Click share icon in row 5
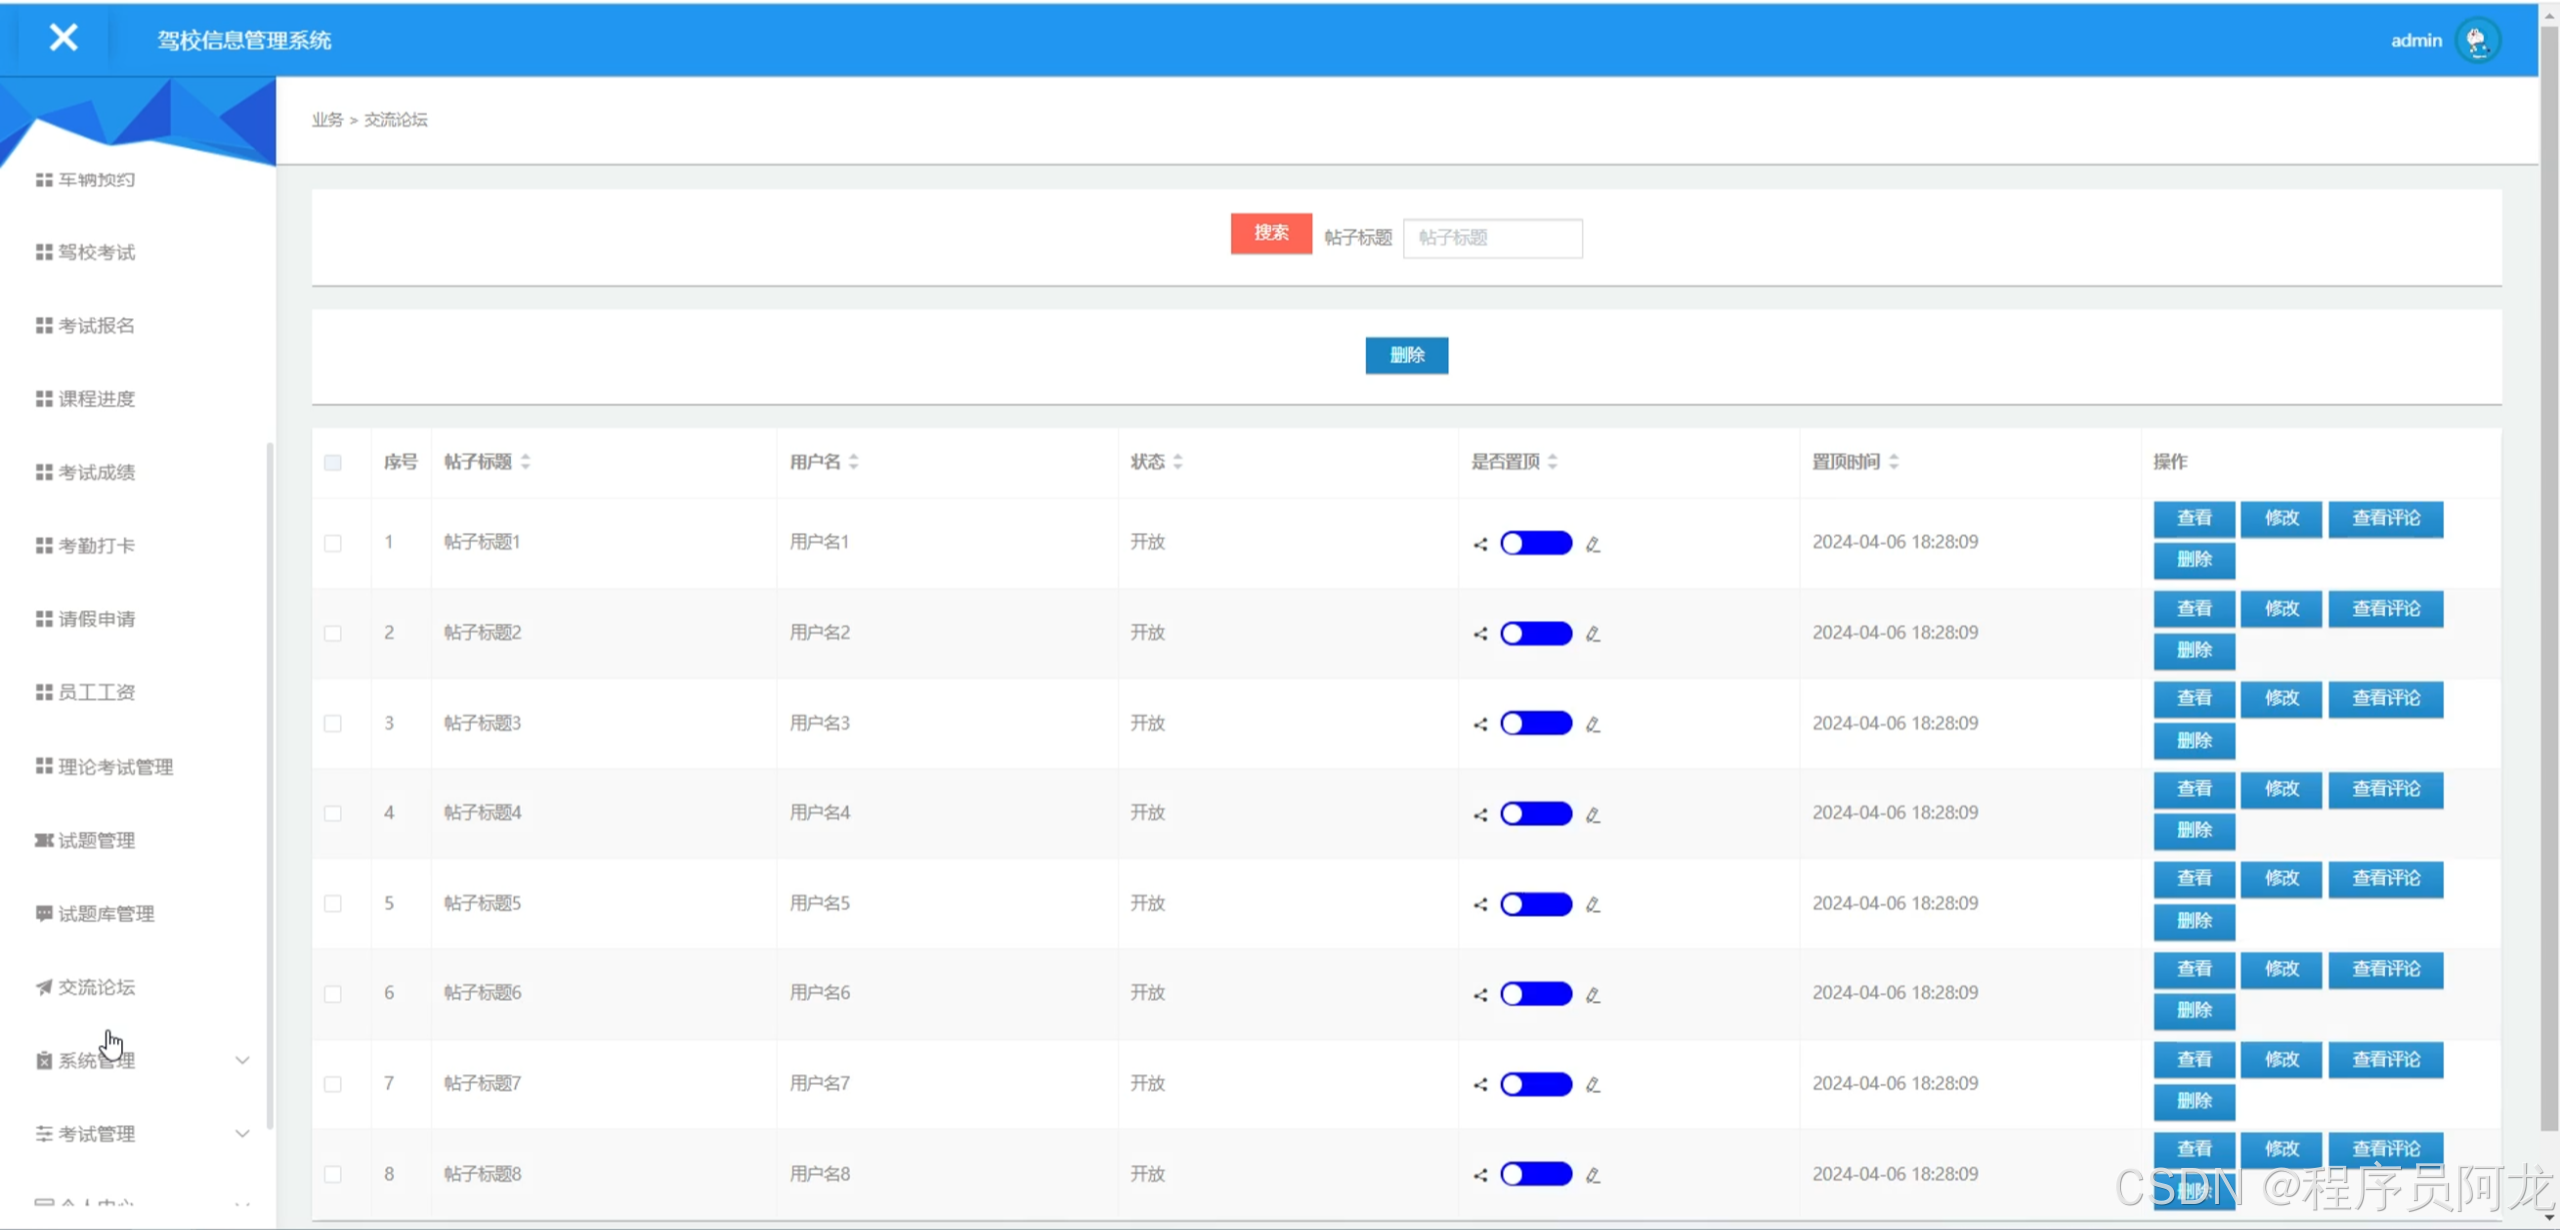 (1480, 905)
